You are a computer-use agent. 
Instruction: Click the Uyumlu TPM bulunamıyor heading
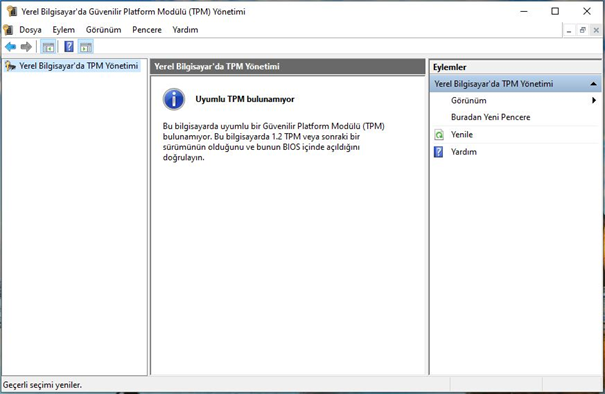click(x=245, y=99)
